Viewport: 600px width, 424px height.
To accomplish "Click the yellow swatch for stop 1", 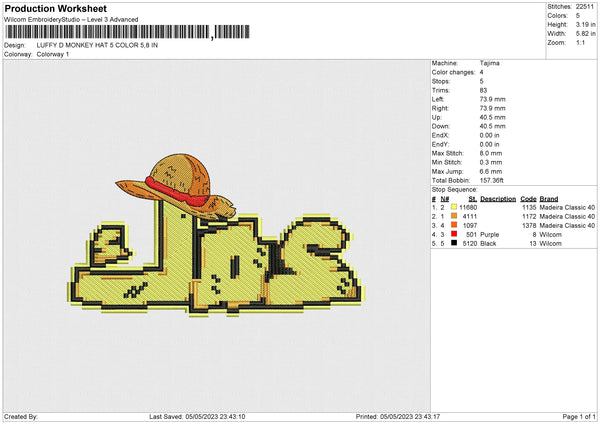I will click(x=454, y=207).
